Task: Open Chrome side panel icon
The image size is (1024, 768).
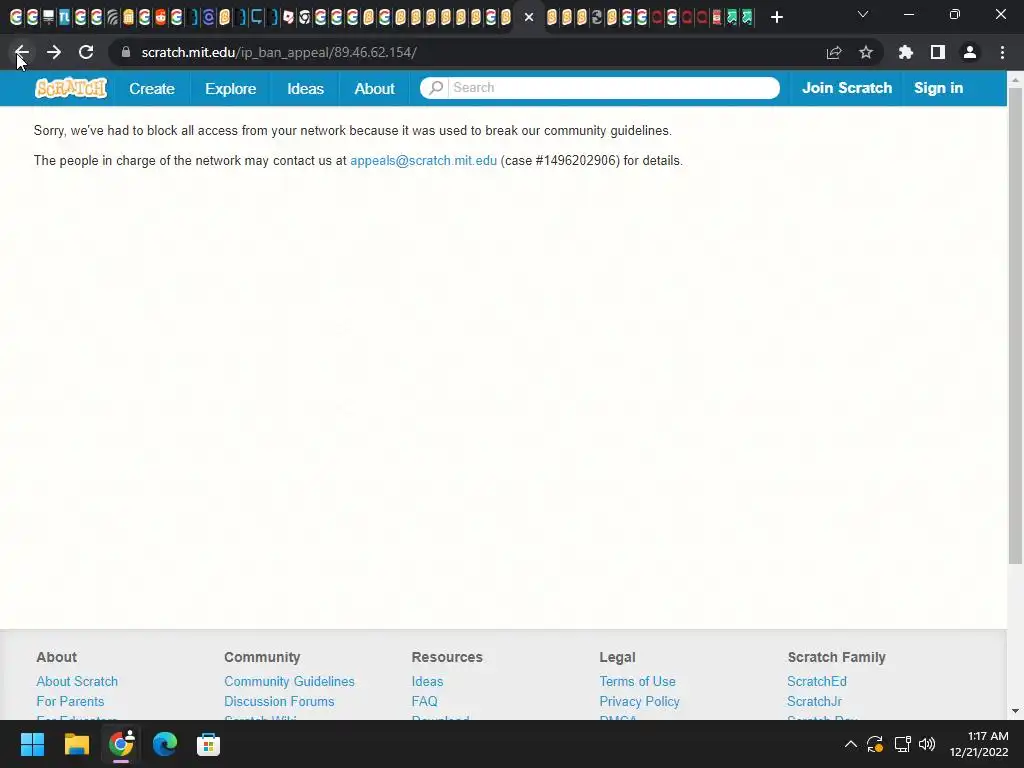Action: click(x=938, y=52)
